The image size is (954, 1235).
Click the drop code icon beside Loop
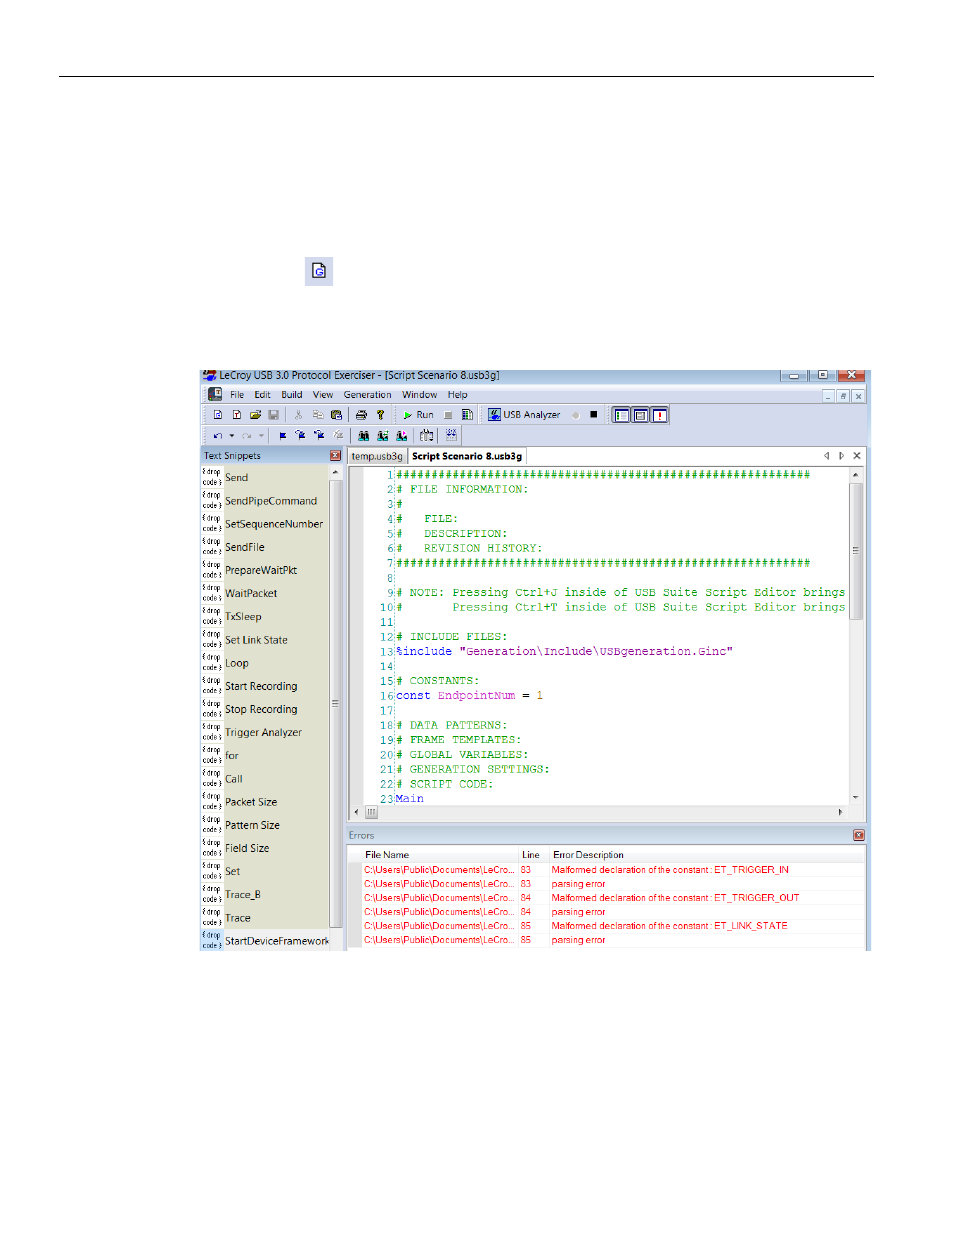point(211,663)
